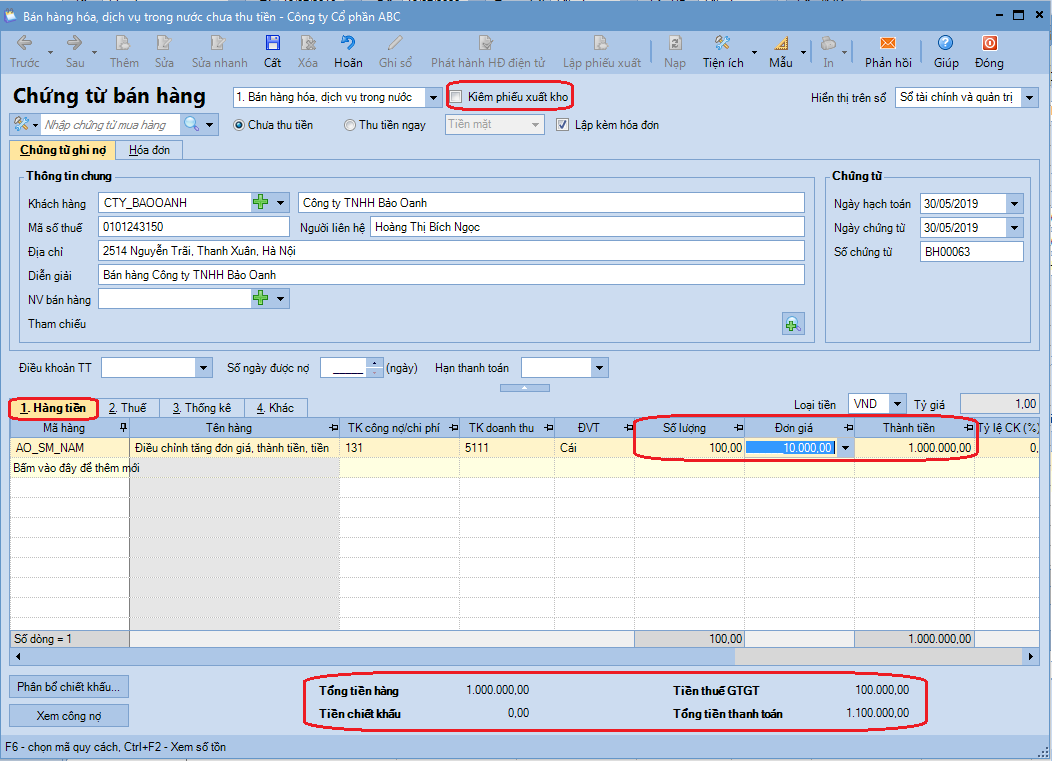Screen dimensions: 1052x761
Task: Click the Tham chiếu add reference icon
Action: [x=793, y=325]
